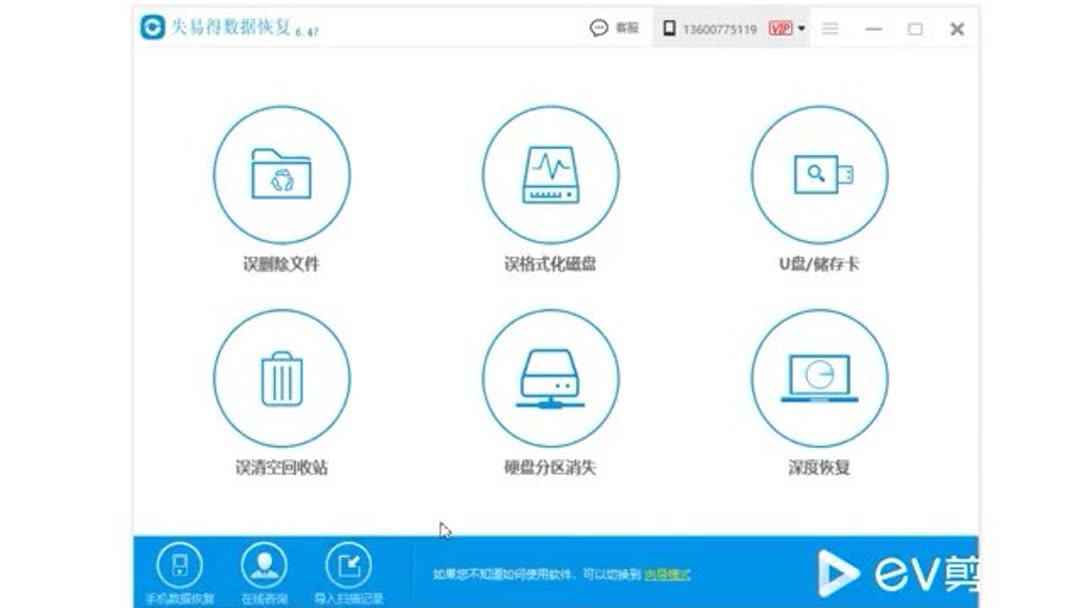This screenshot has width=1080, height=608.
Task: Click the 客服 chat bubble icon
Action: coord(600,28)
